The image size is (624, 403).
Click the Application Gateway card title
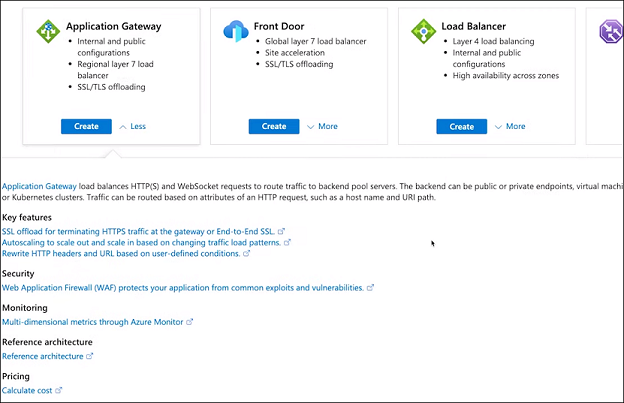tap(113, 26)
